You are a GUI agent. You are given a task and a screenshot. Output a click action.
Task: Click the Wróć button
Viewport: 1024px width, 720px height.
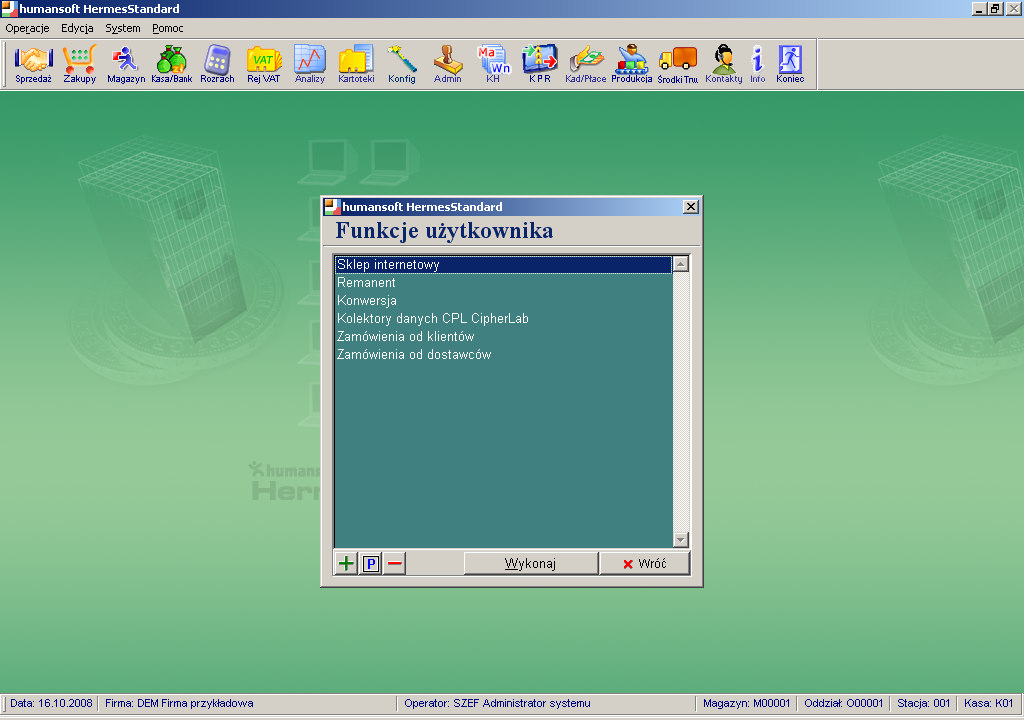click(645, 563)
